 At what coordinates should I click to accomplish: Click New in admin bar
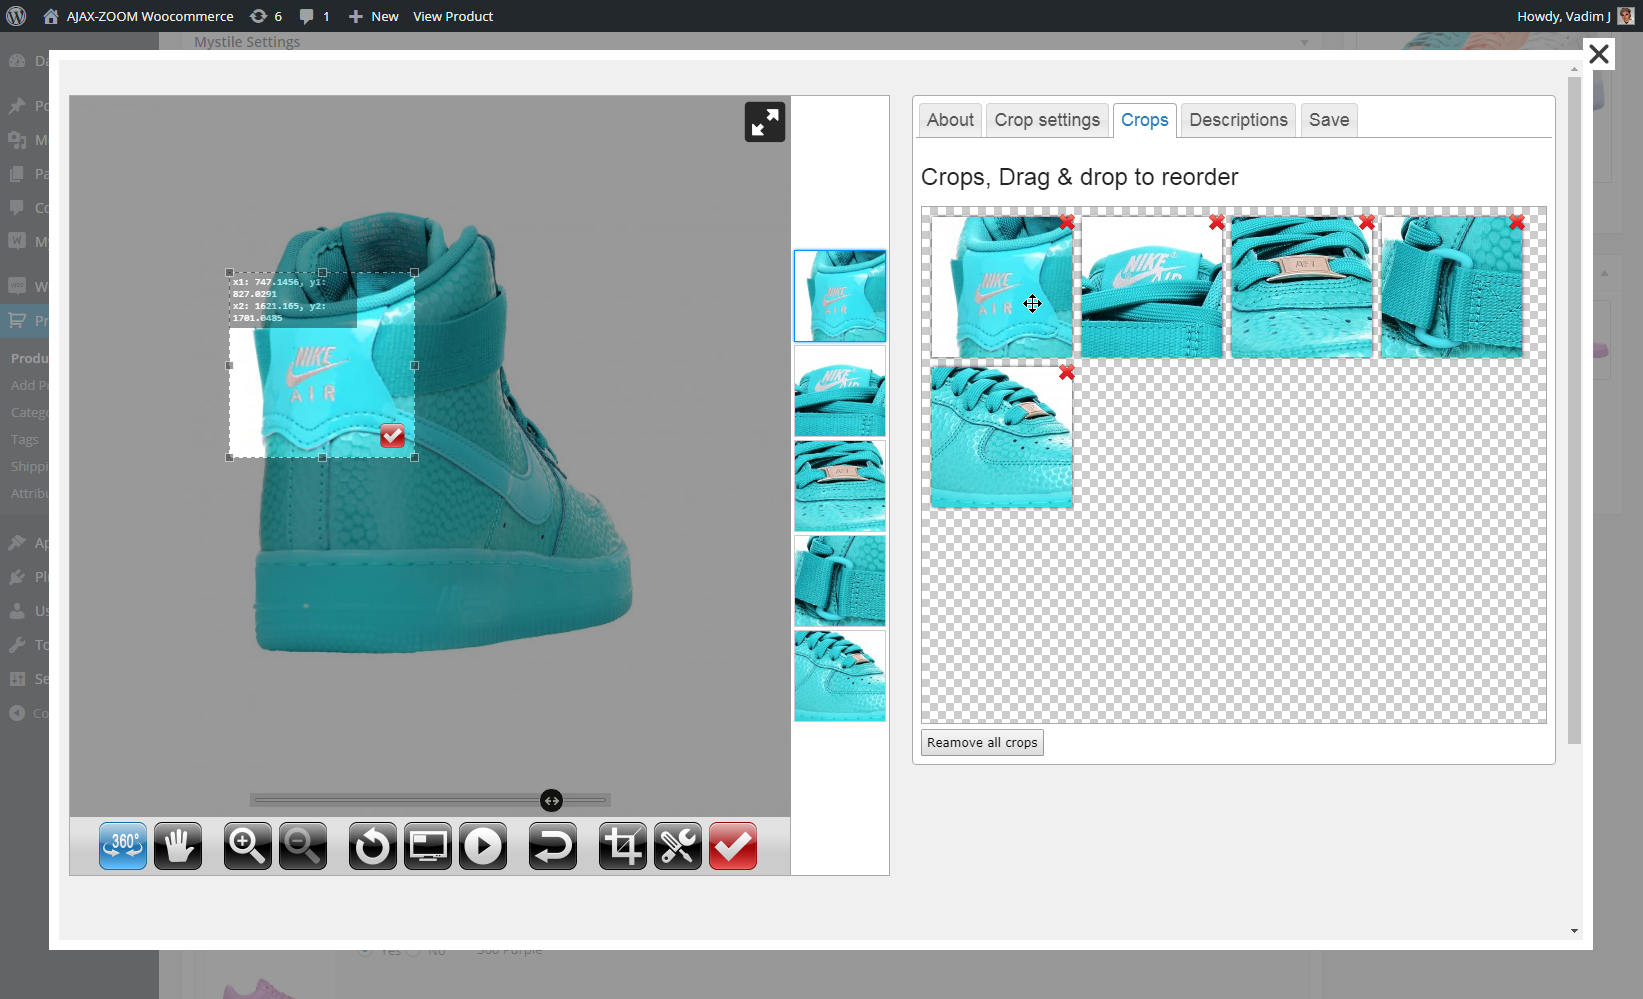373,16
